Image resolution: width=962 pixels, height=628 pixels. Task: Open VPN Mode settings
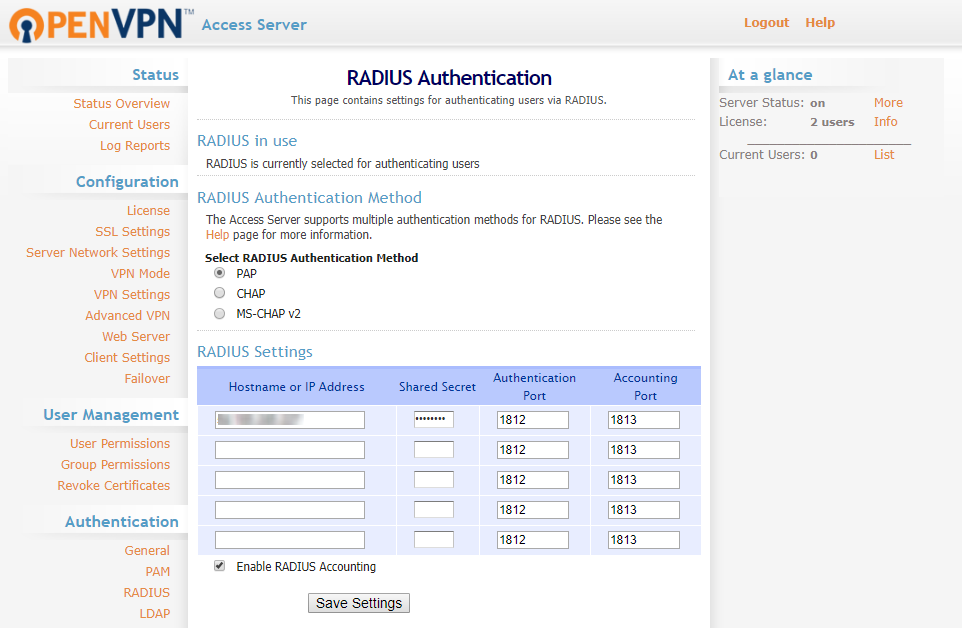pyautogui.click(x=140, y=273)
